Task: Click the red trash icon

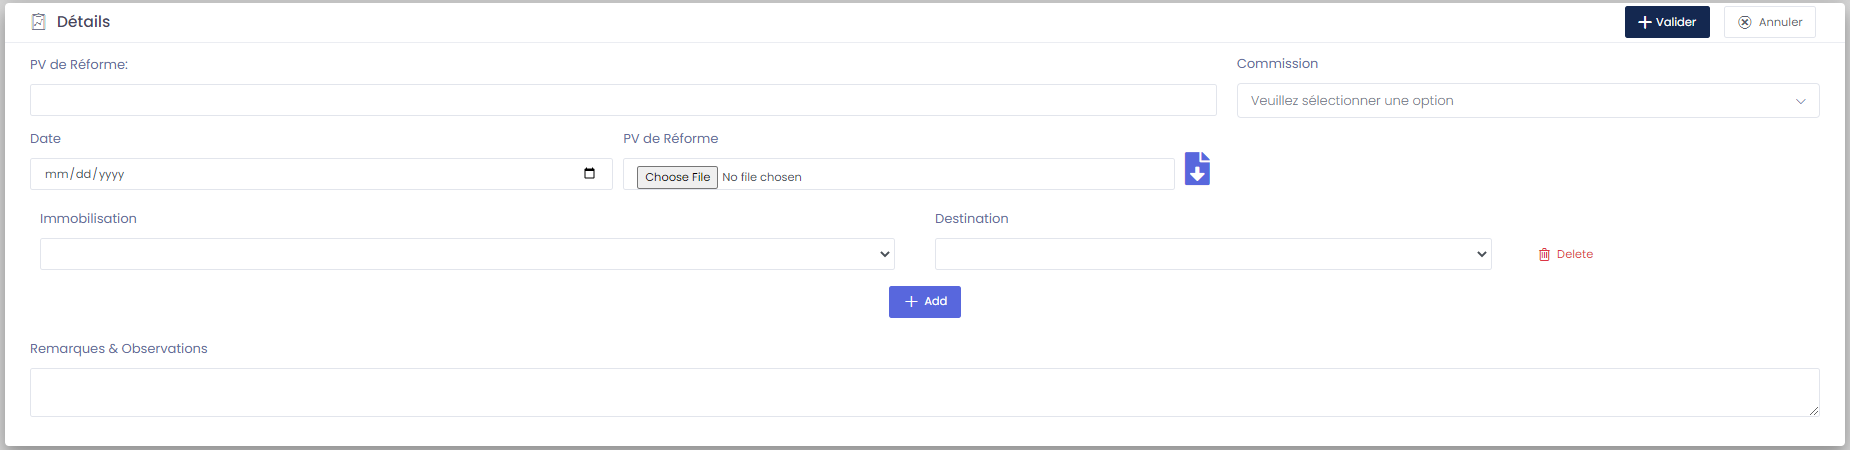Action: click(x=1544, y=255)
